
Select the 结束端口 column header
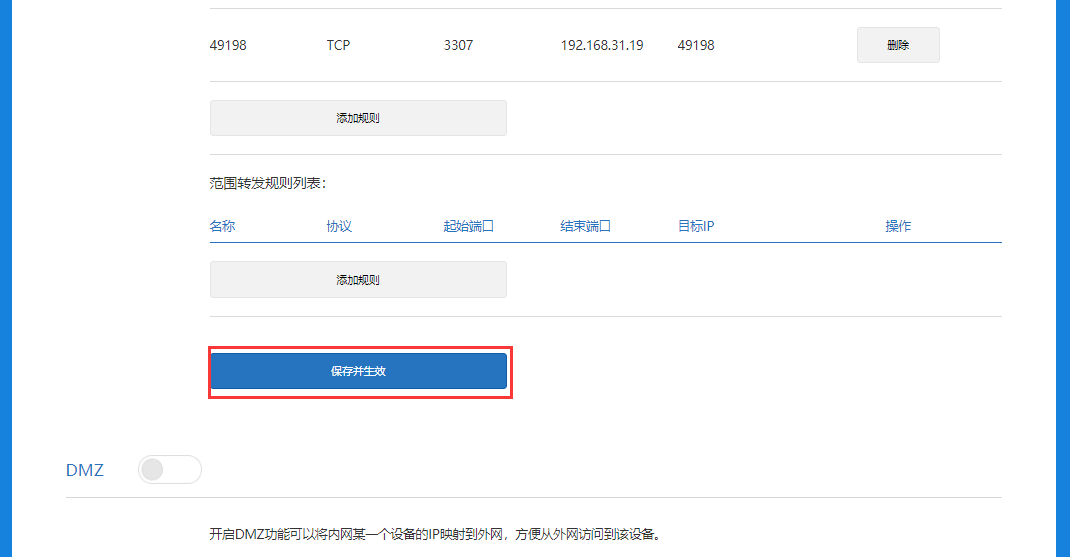585,226
